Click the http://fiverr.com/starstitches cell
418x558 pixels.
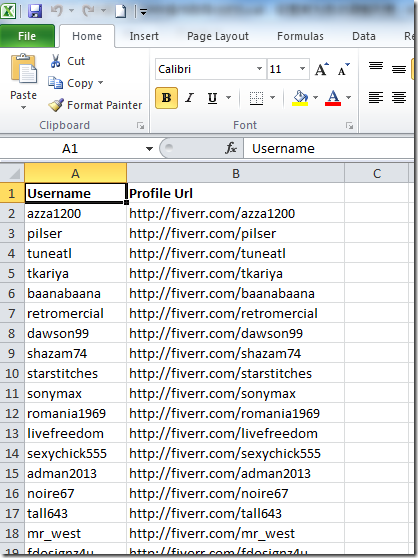click(x=236, y=373)
